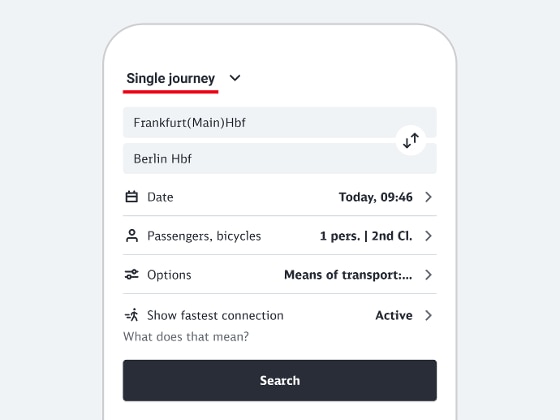Click the calendar icon beside Date
This screenshot has height=420, width=560.
click(x=131, y=197)
